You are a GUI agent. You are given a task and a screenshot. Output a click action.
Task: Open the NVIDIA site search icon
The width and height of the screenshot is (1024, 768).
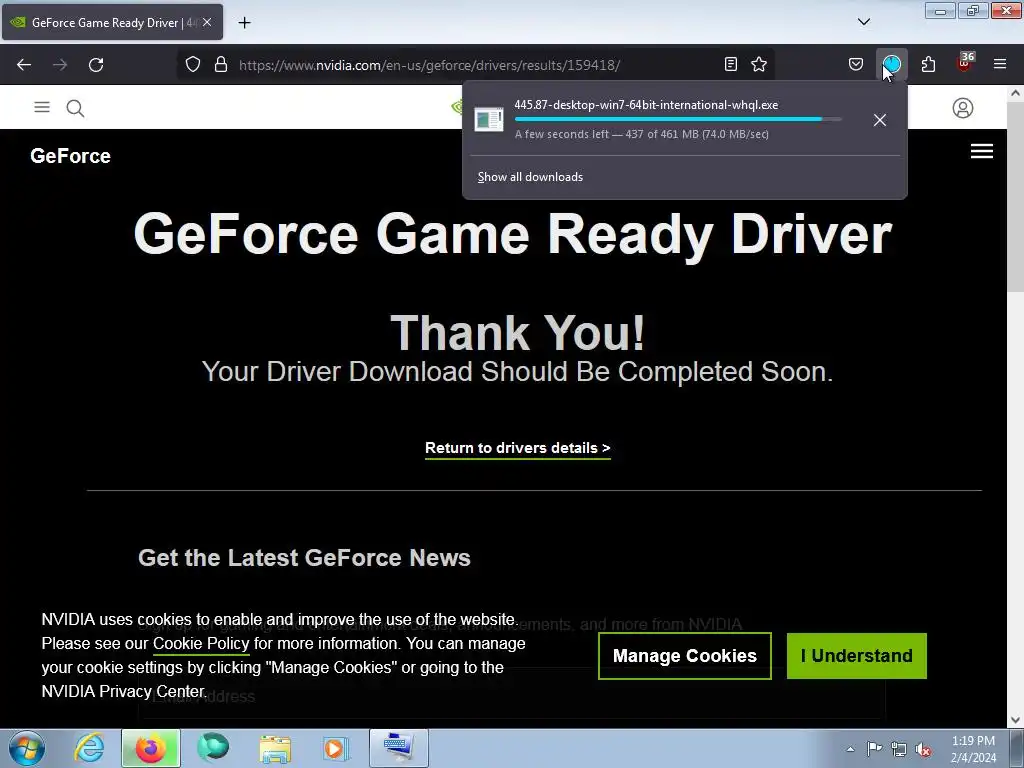[75, 108]
